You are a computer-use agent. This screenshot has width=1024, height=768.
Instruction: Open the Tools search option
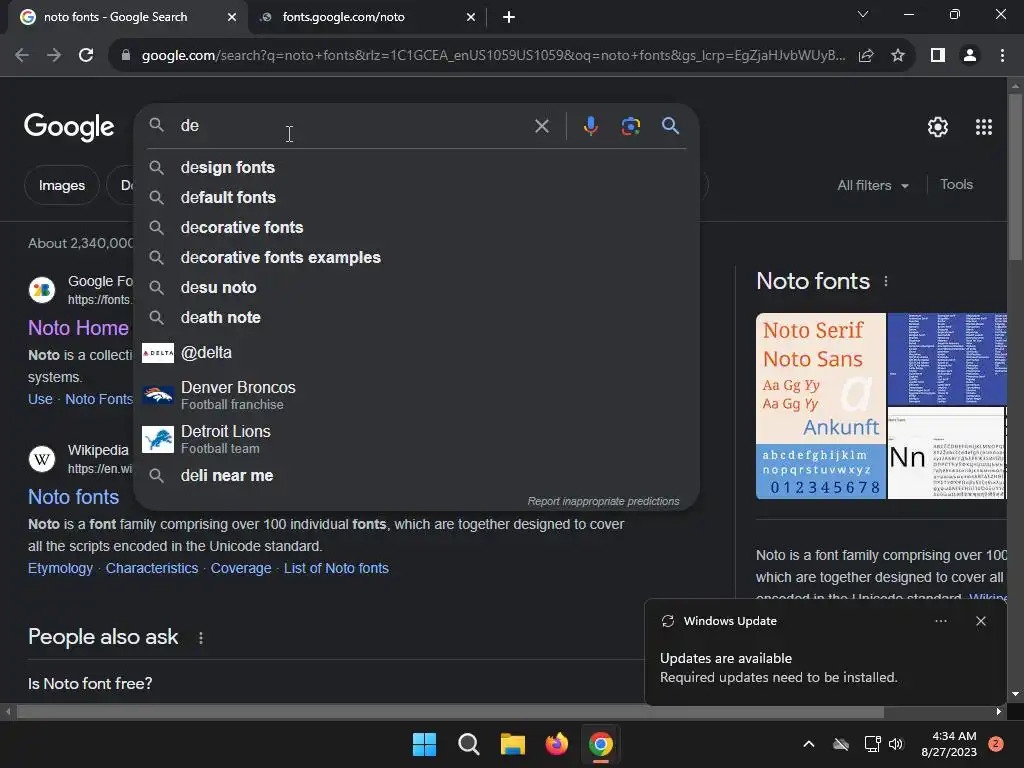(956, 185)
